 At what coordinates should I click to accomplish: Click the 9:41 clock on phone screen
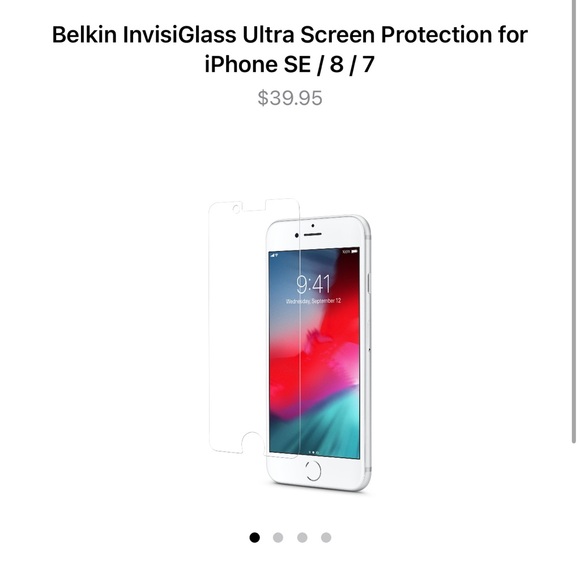coord(313,284)
